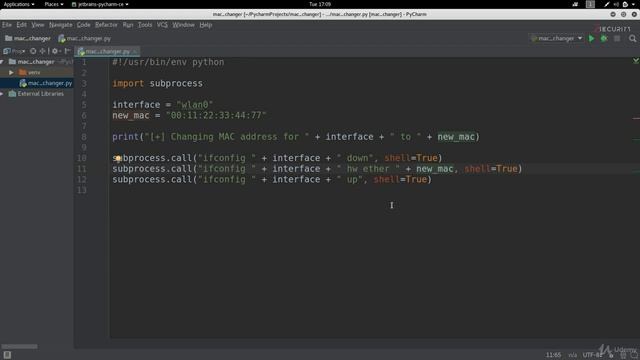
Task: Click mac_changer.py breadcrumb in navigation bar
Action: 84,38
